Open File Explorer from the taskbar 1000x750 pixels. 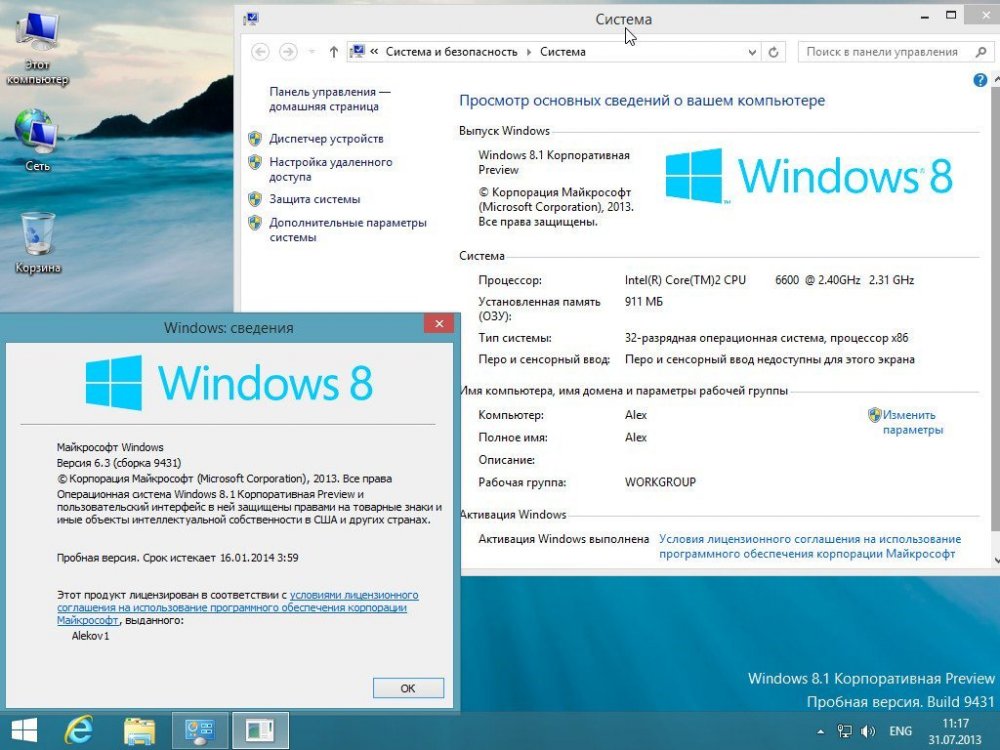click(139, 731)
